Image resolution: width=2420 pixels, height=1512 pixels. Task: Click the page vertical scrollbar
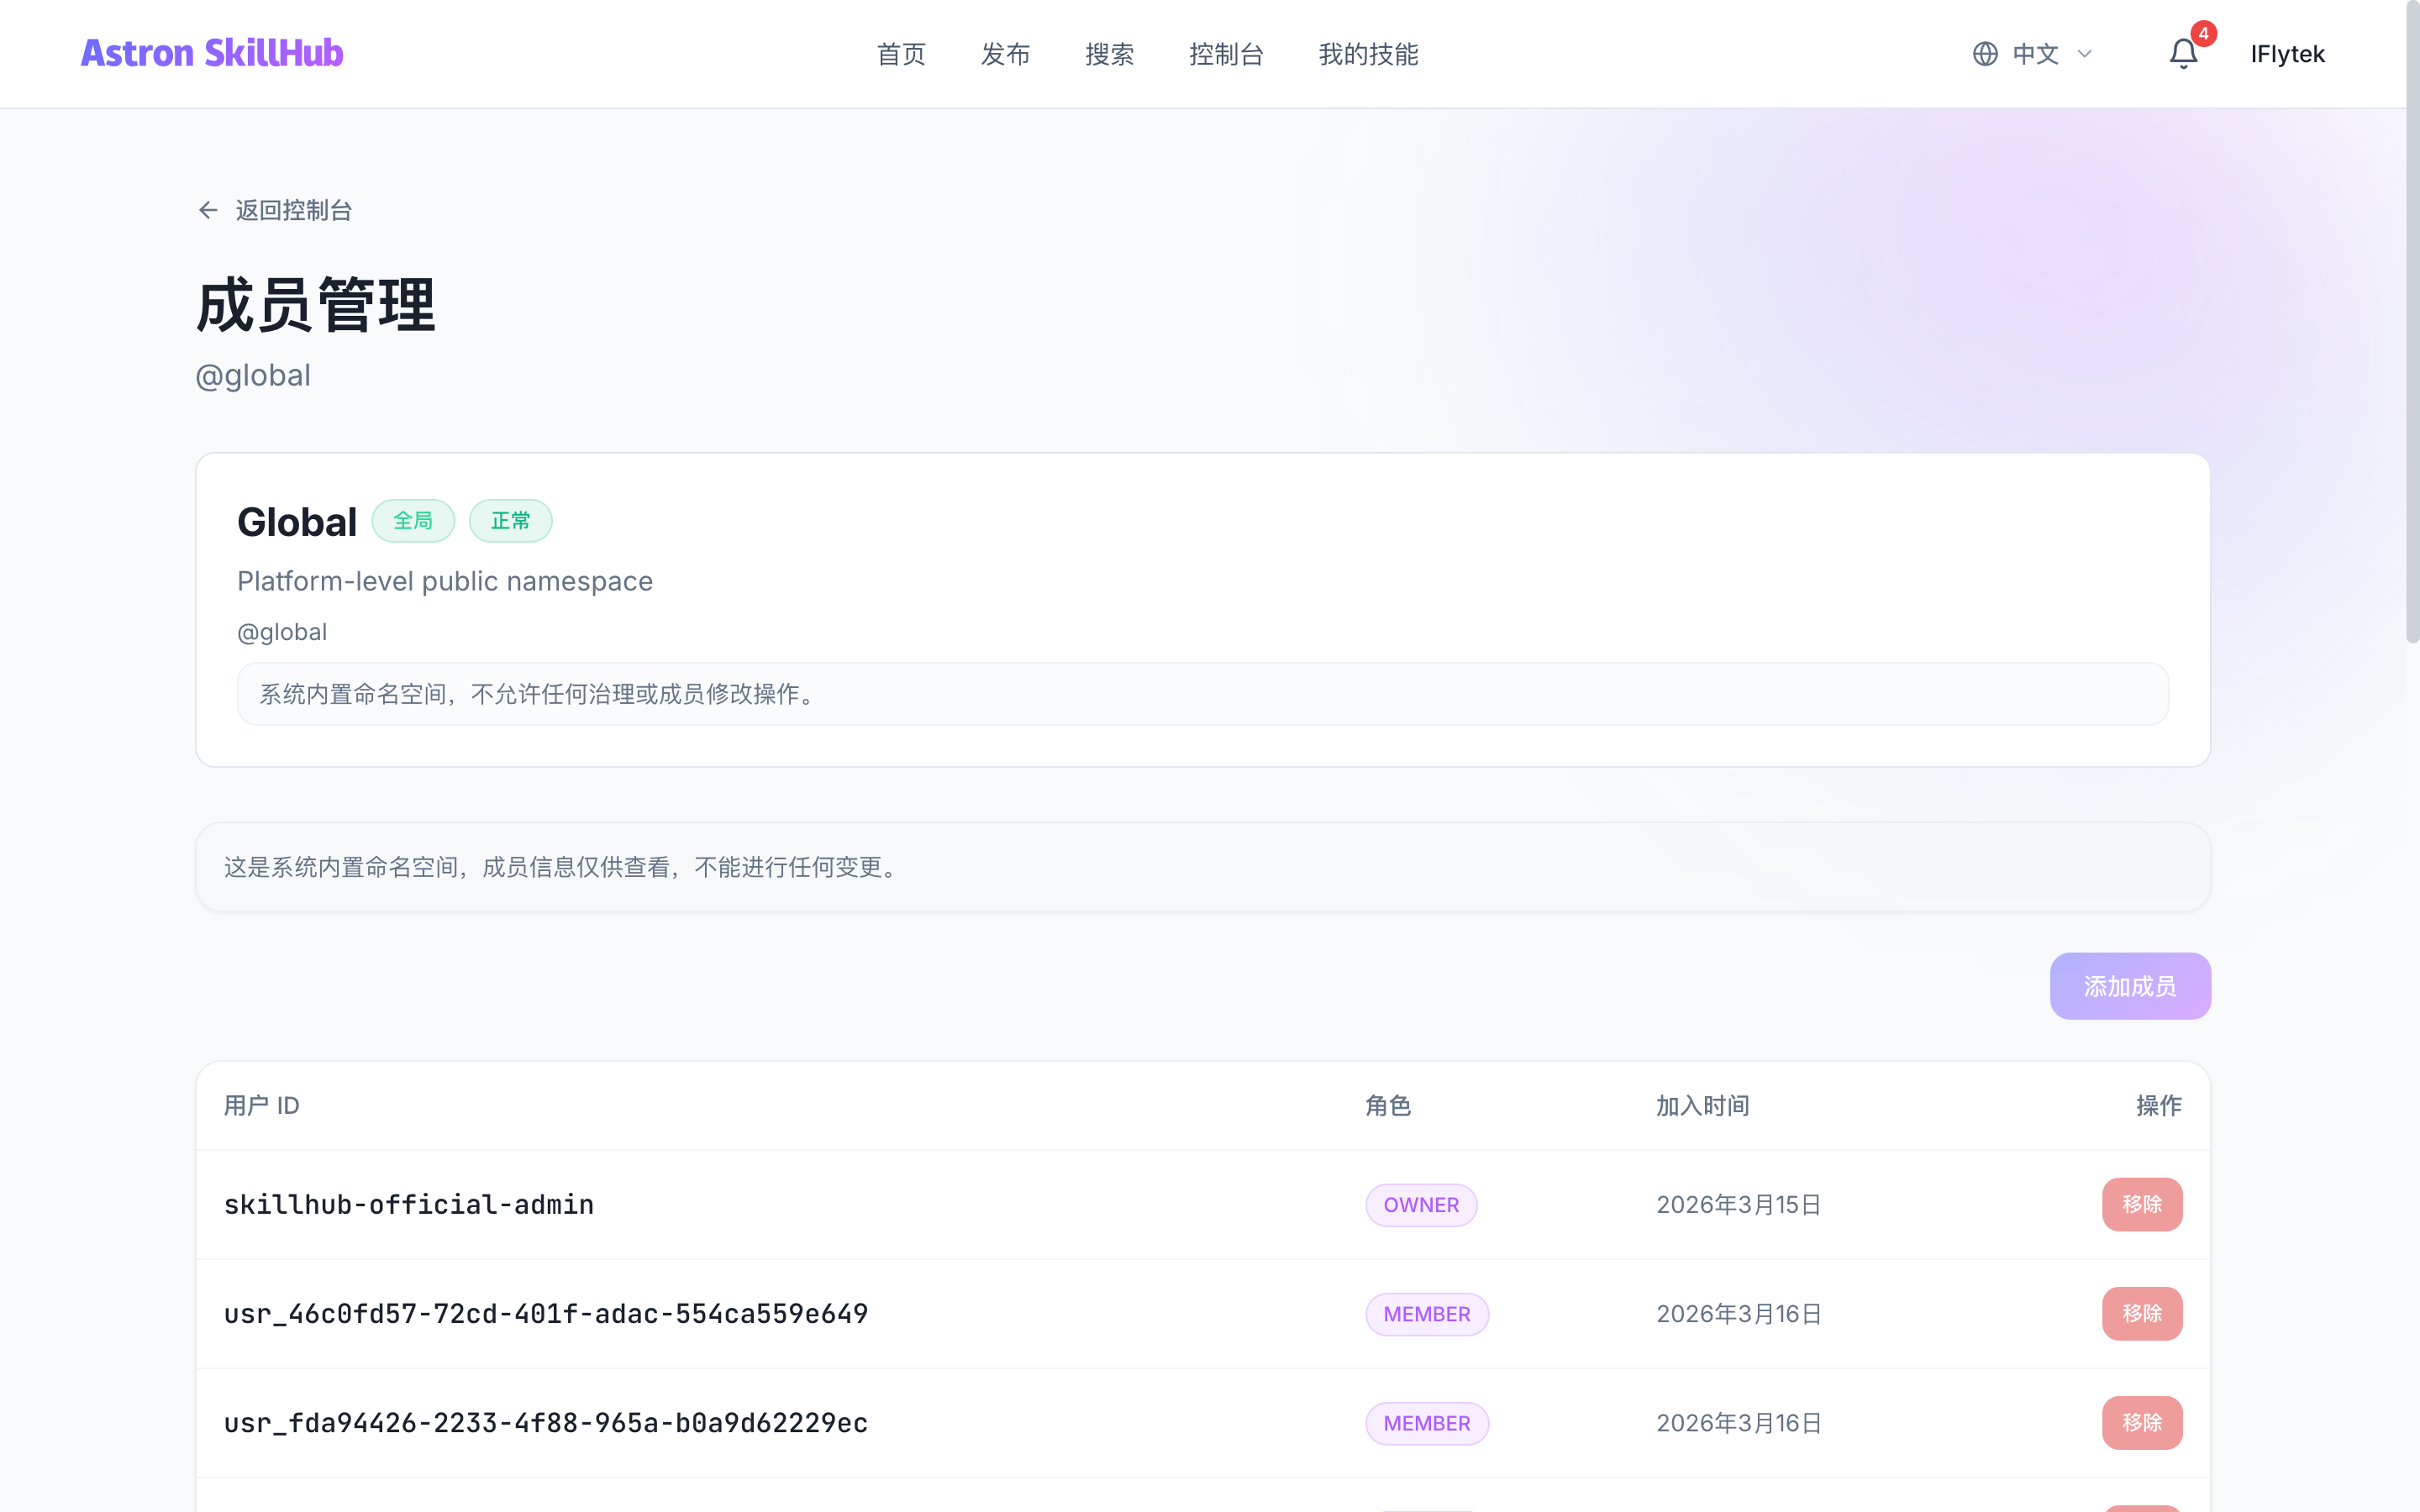(2412, 320)
